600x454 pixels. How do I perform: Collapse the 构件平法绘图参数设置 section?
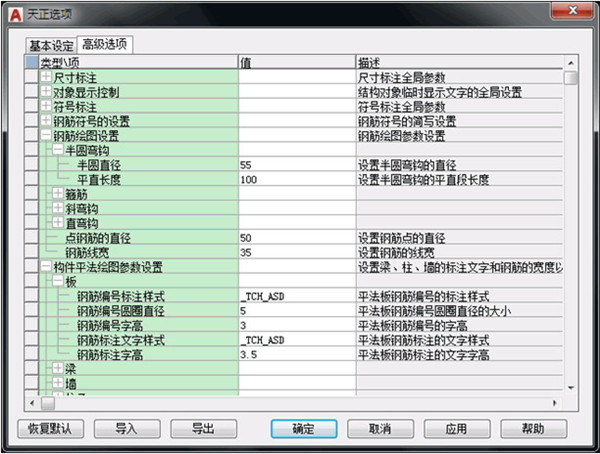pyautogui.click(x=46, y=266)
